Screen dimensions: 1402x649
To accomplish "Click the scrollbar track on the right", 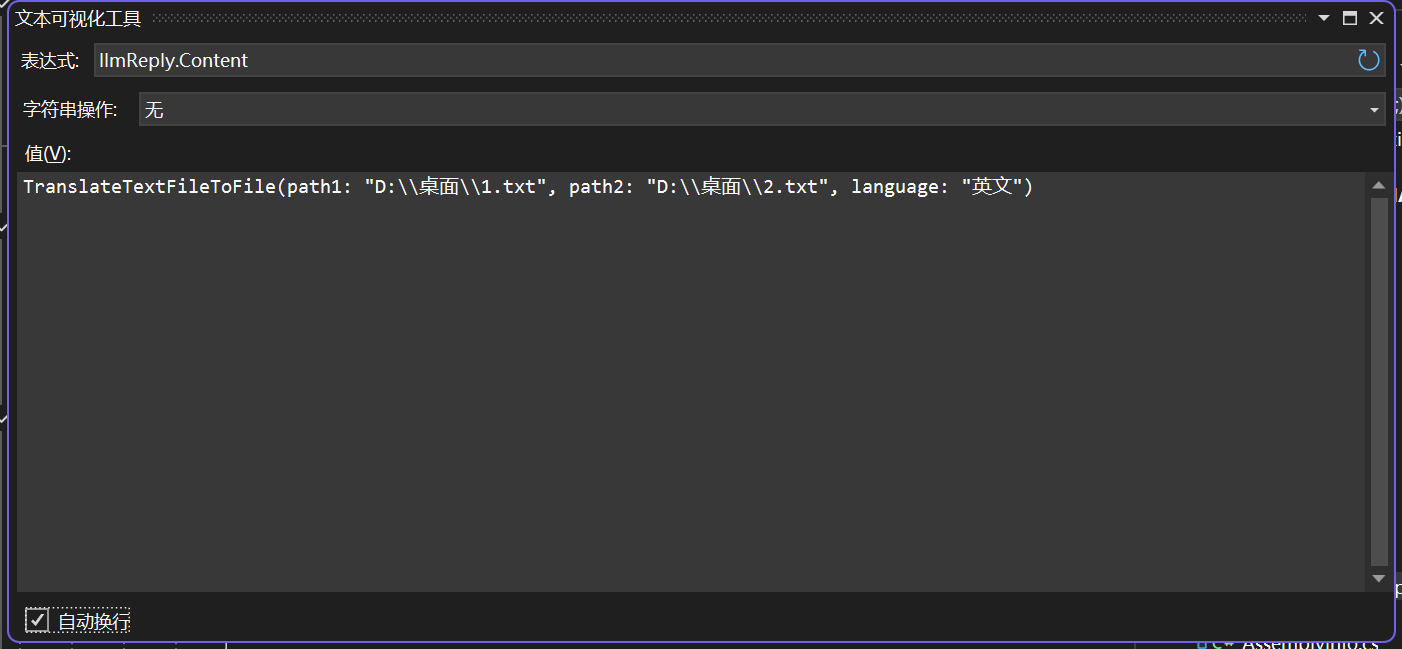I will tap(1378, 380).
